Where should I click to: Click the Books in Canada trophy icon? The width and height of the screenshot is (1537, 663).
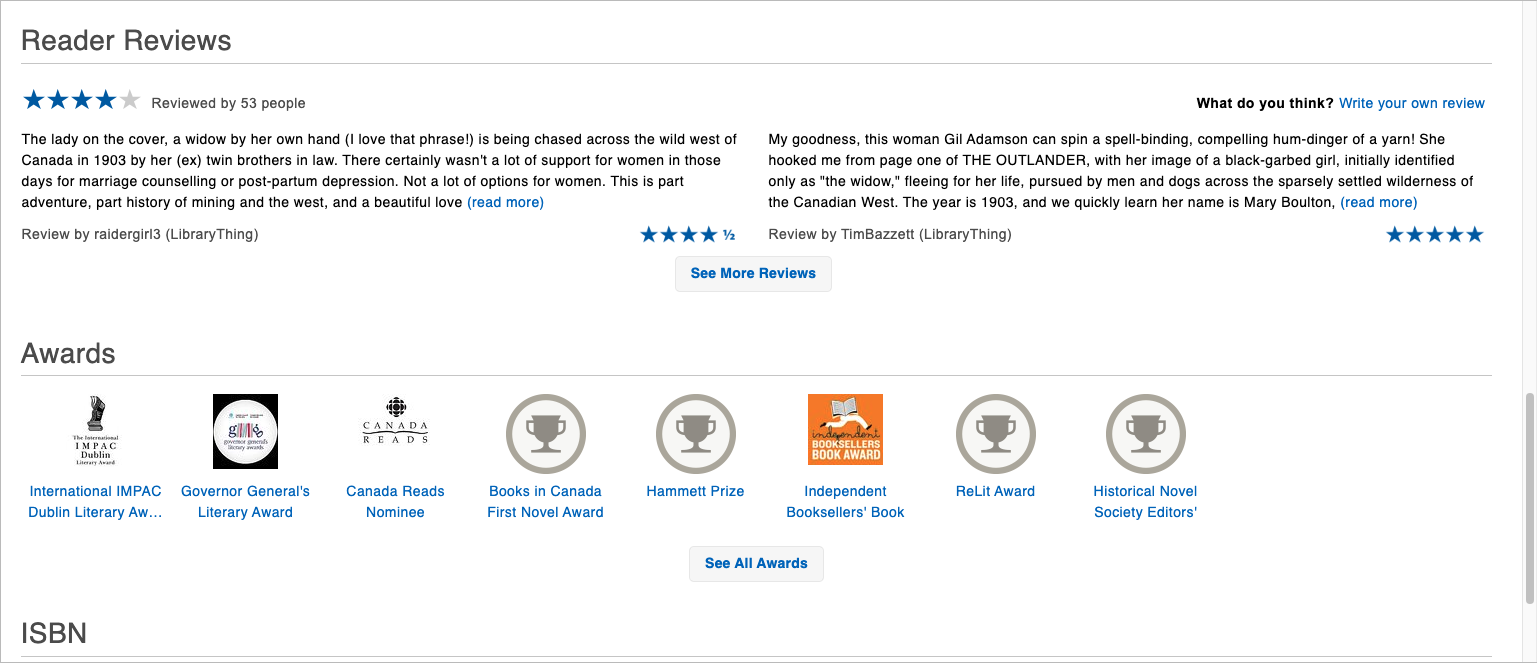545,433
